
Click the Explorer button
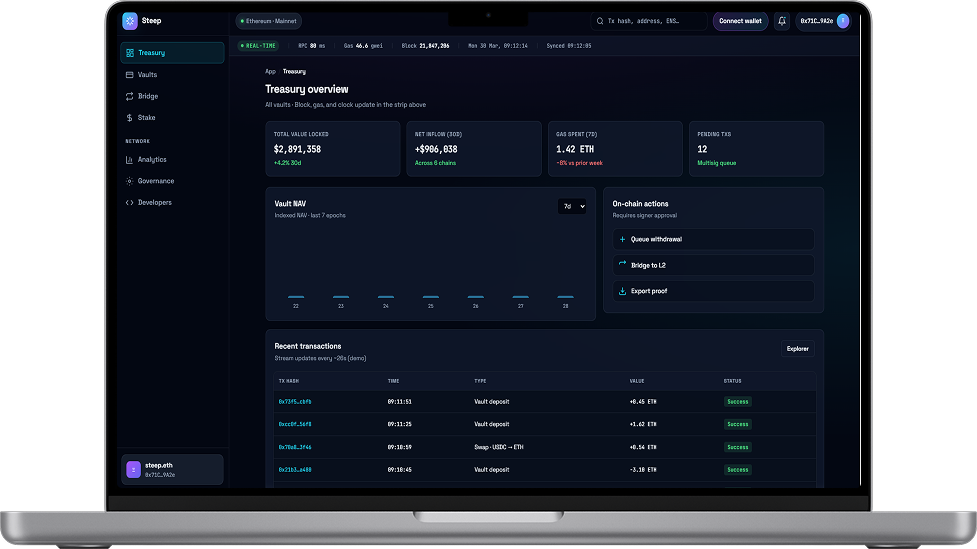(797, 349)
